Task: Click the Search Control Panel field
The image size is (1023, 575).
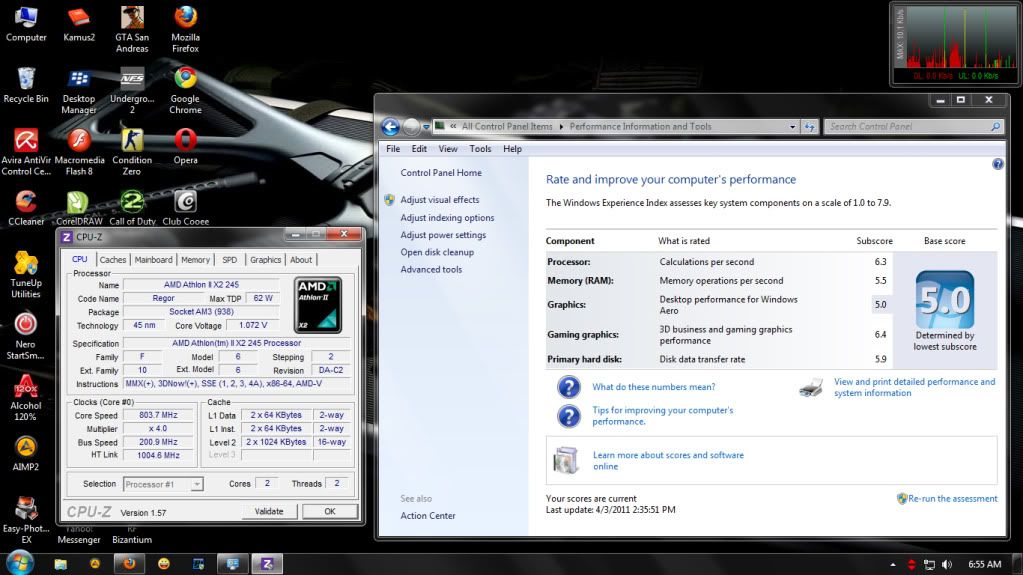Action: pos(913,127)
